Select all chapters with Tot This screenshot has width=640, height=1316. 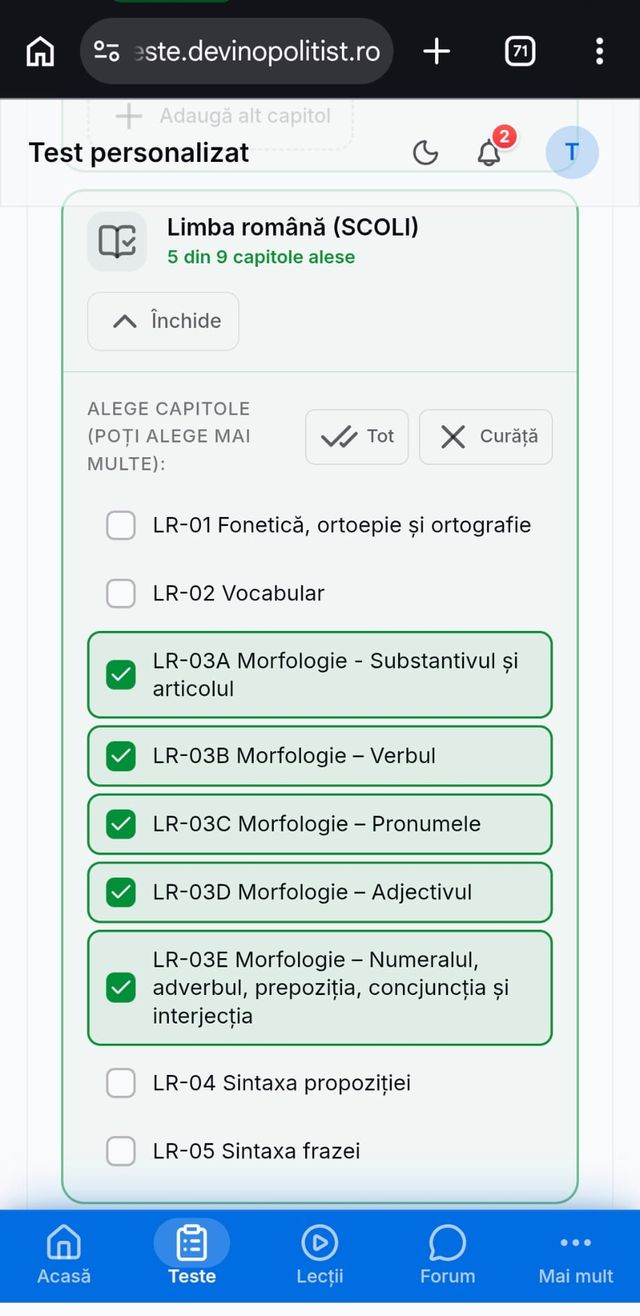[x=357, y=437]
